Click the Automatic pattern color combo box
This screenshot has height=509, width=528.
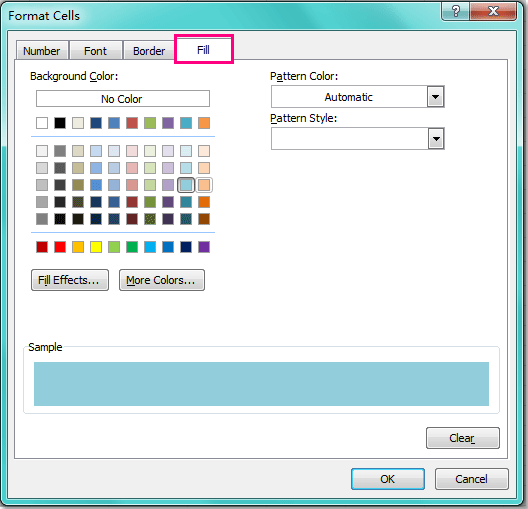358,97
